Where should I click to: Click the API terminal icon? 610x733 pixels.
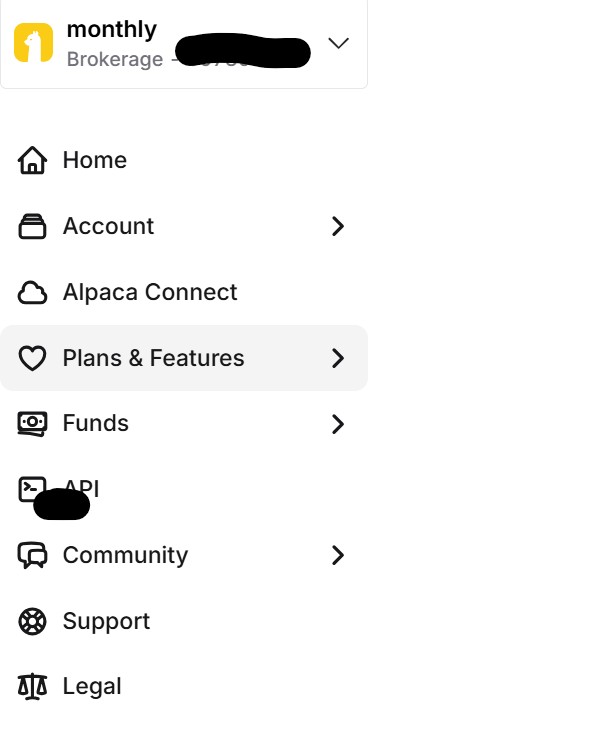click(31, 487)
